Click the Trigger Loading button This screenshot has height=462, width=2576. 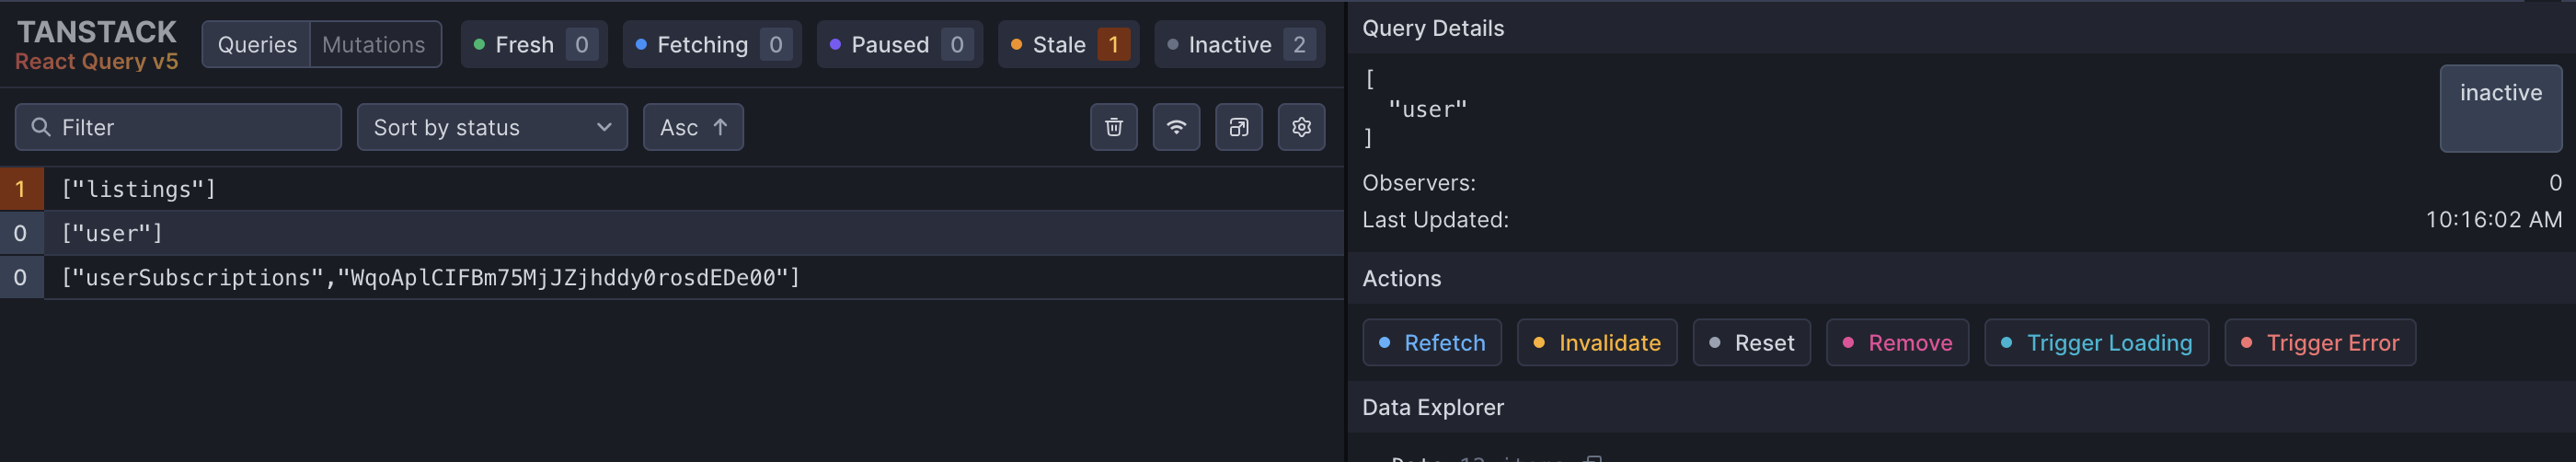pos(2095,343)
